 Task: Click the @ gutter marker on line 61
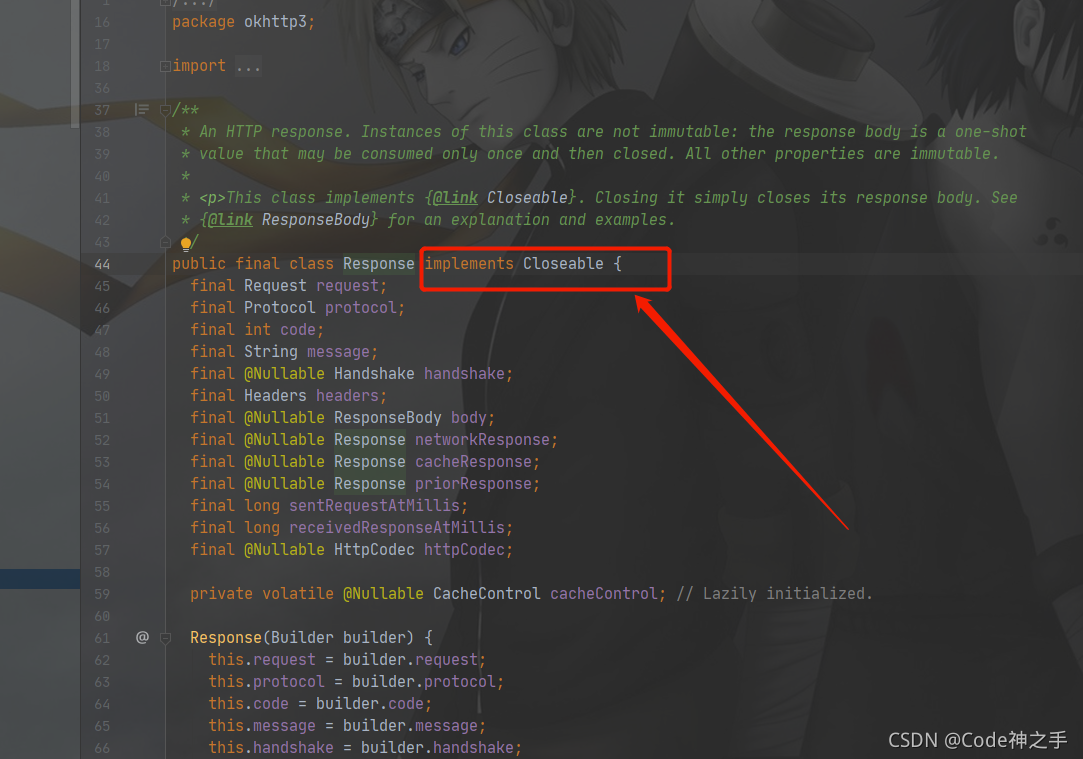point(142,637)
